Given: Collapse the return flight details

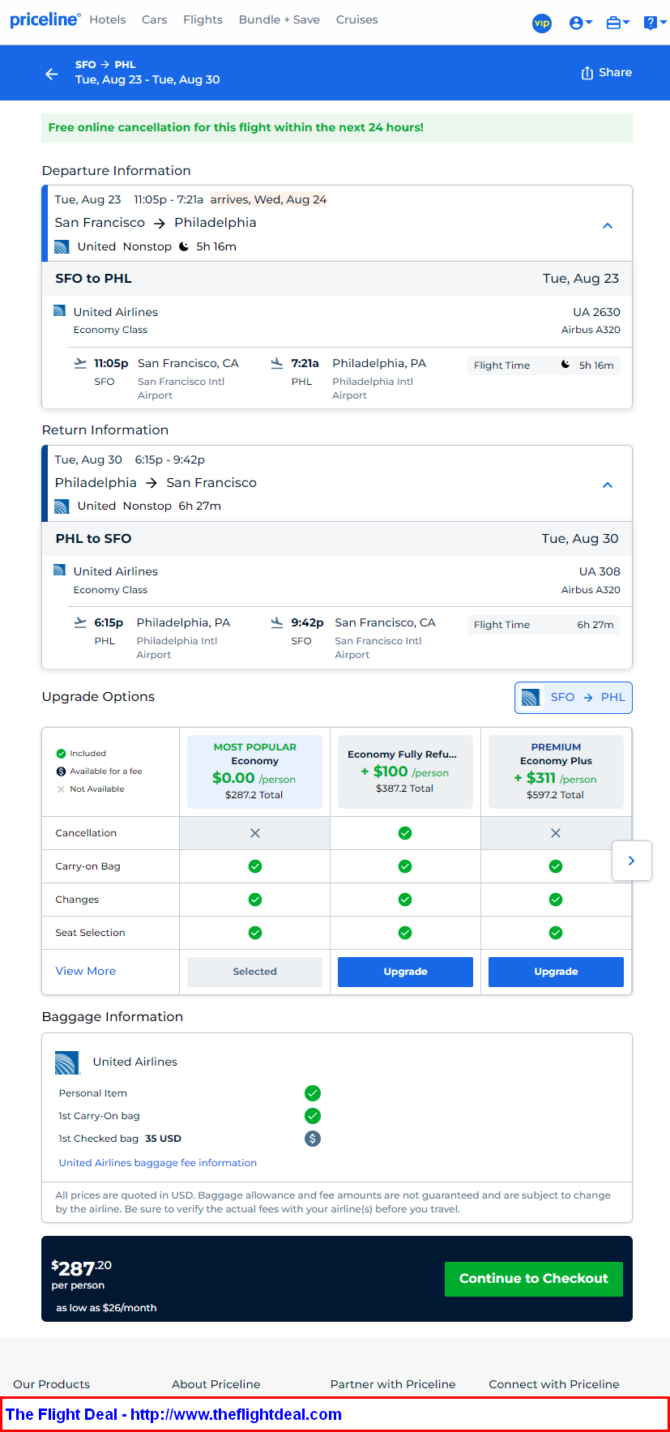Looking at the screenshot, I should point(607,485).
